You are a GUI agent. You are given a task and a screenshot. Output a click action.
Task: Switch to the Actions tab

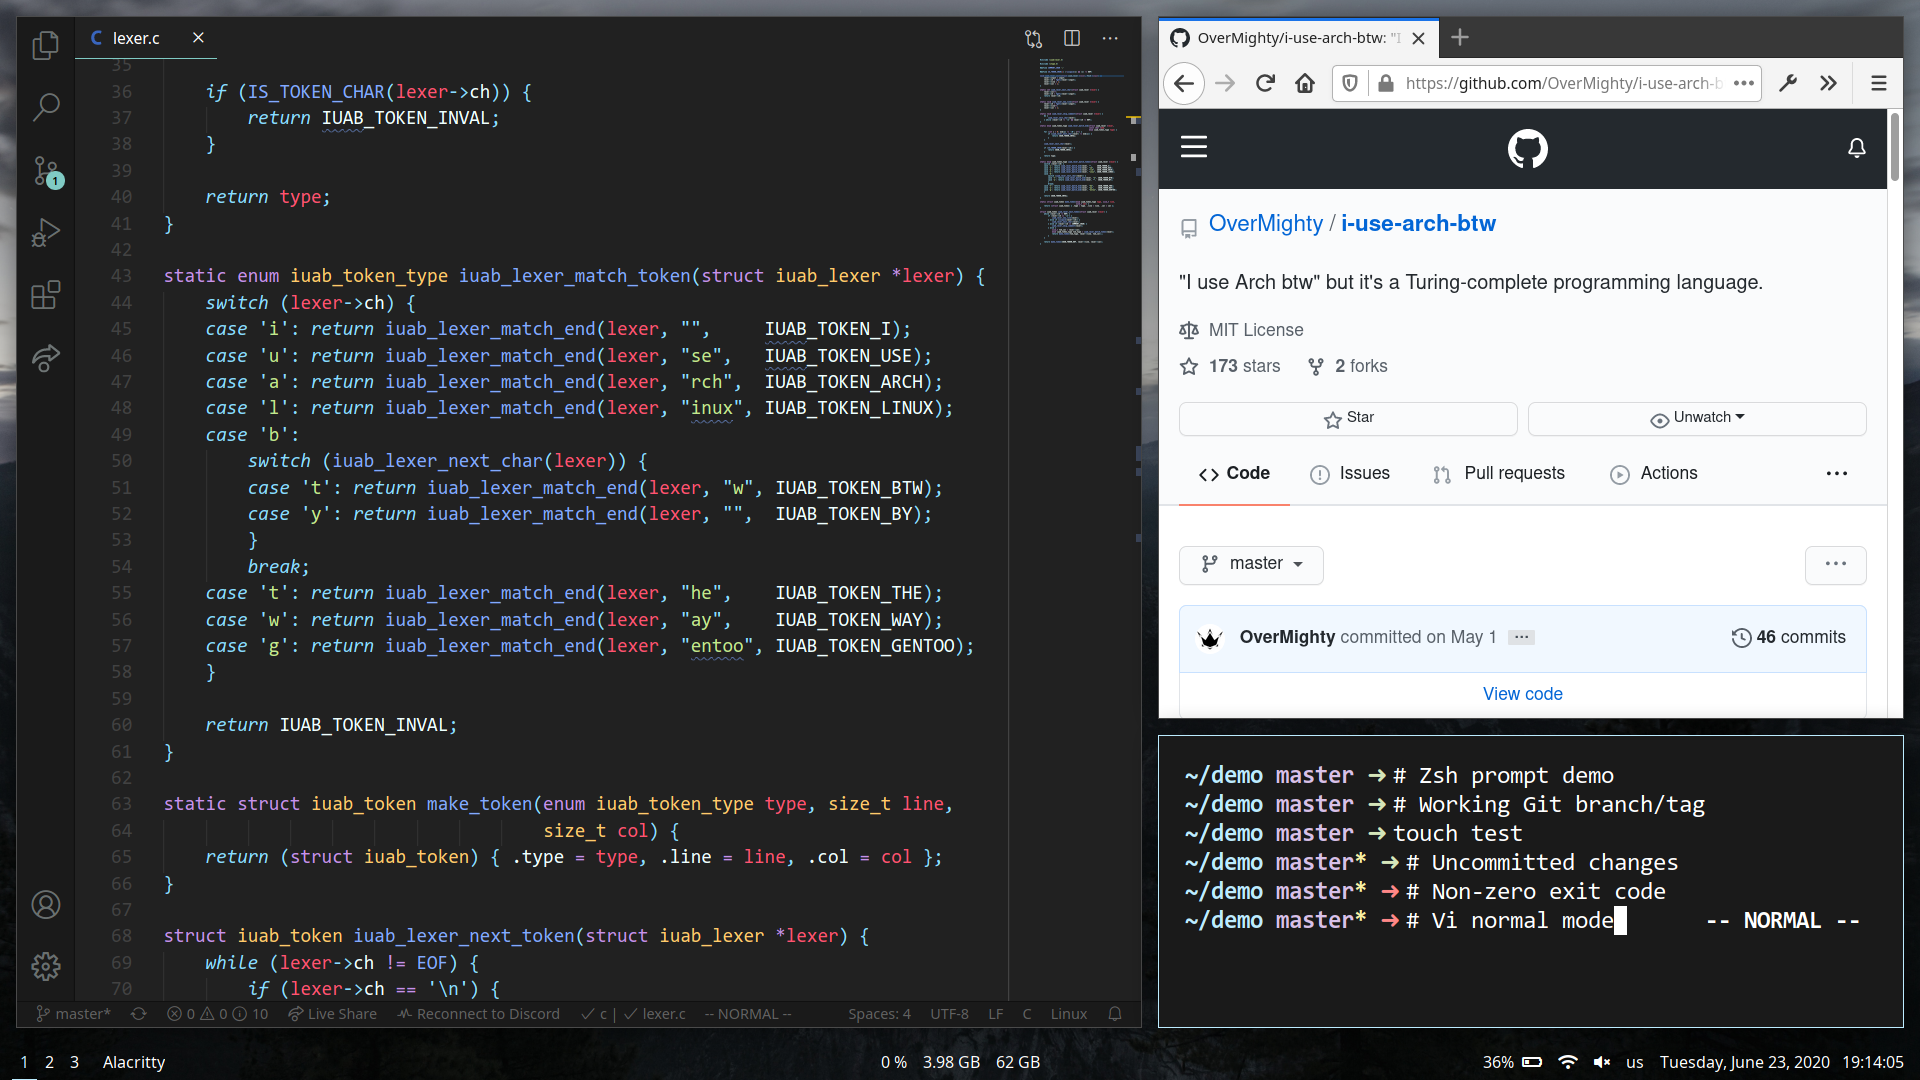[1654, 474]
